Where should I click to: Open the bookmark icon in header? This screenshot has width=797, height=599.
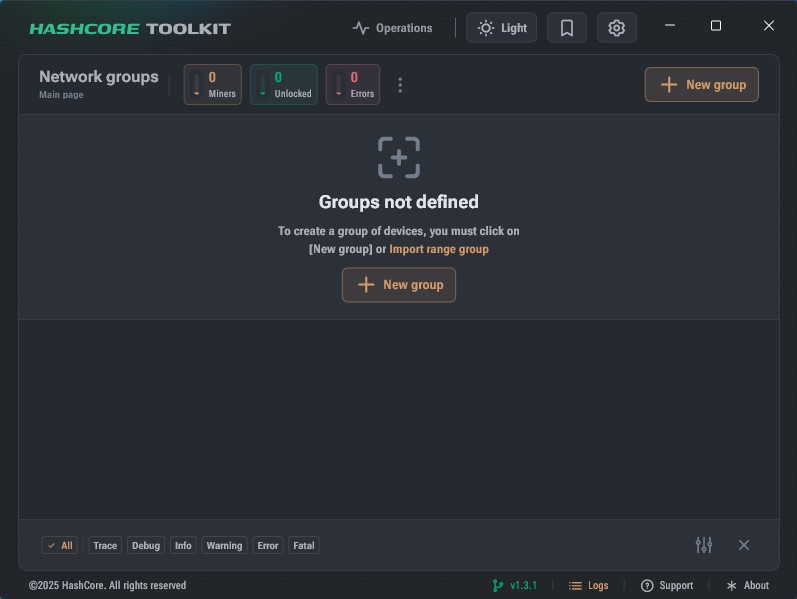(x=567, y=28)
